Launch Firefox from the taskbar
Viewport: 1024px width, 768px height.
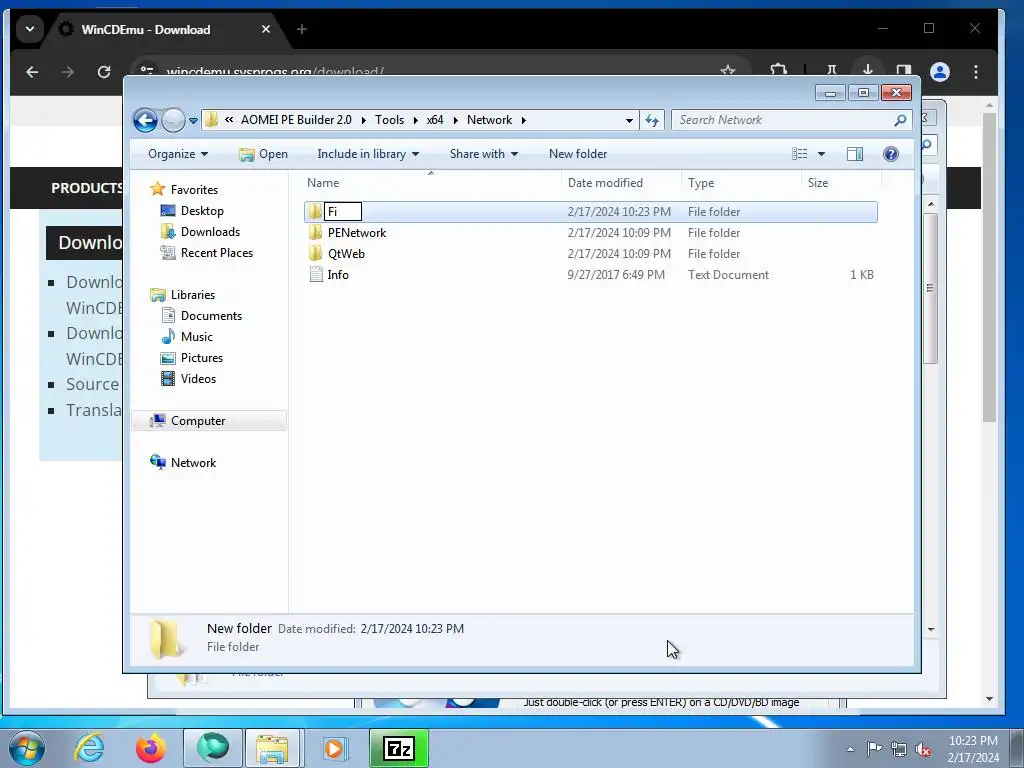pyautogui.click(x=150, y=748)
